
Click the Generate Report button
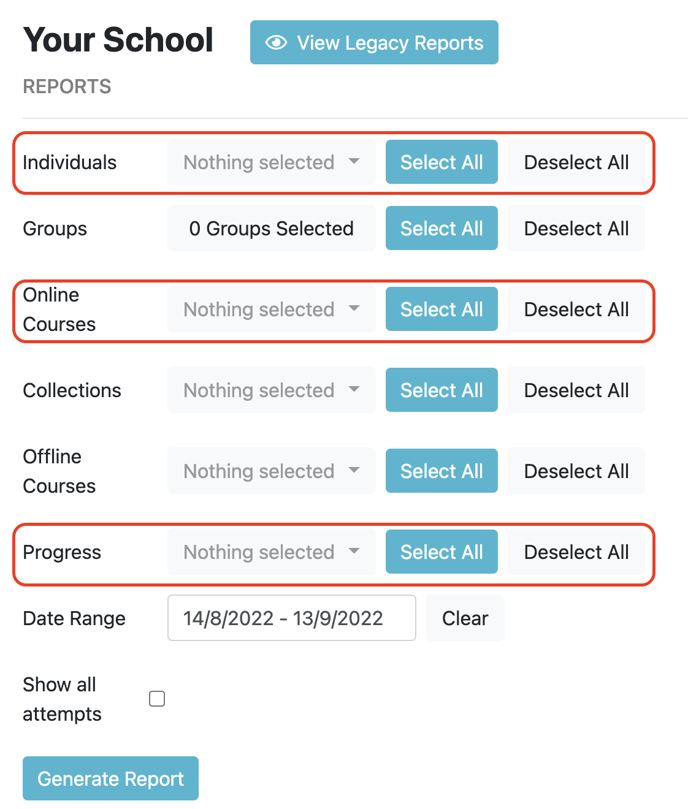pos(110,778)
